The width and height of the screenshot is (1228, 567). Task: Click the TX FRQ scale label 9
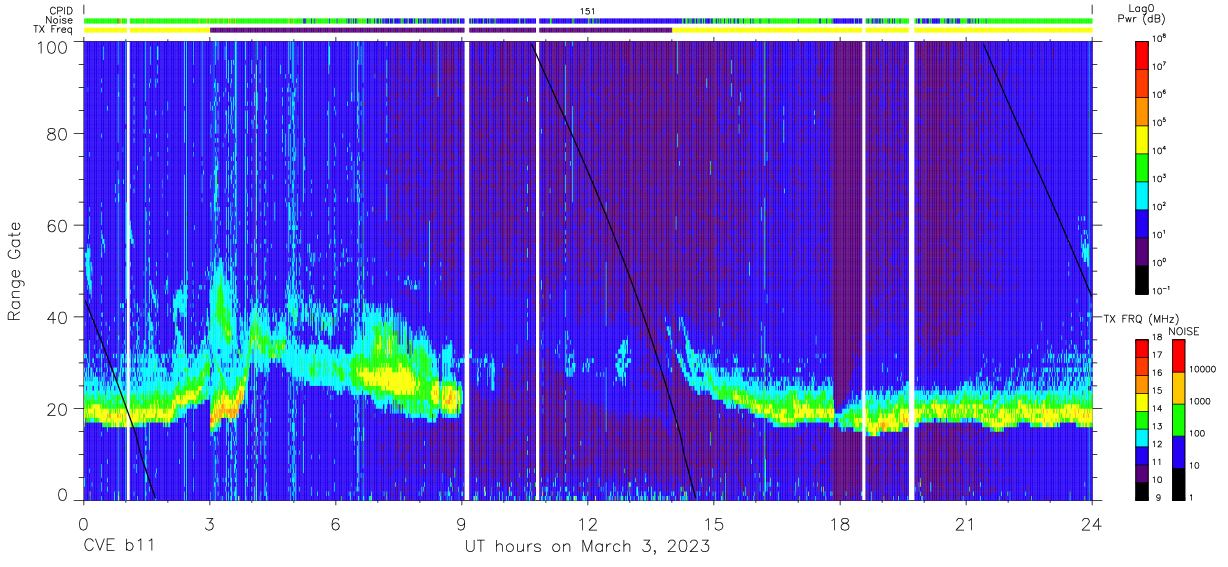[1158, 497]
